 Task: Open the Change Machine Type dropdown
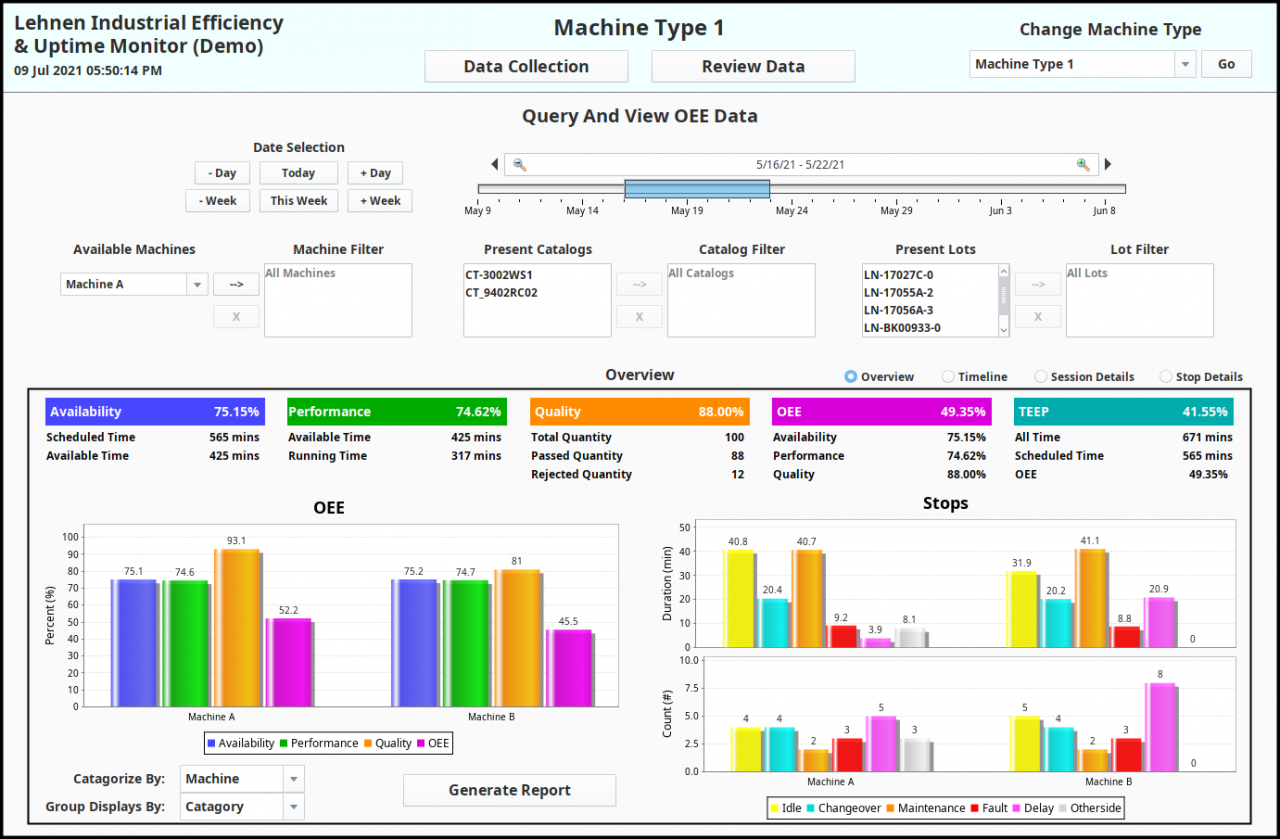coord(1185,64)
